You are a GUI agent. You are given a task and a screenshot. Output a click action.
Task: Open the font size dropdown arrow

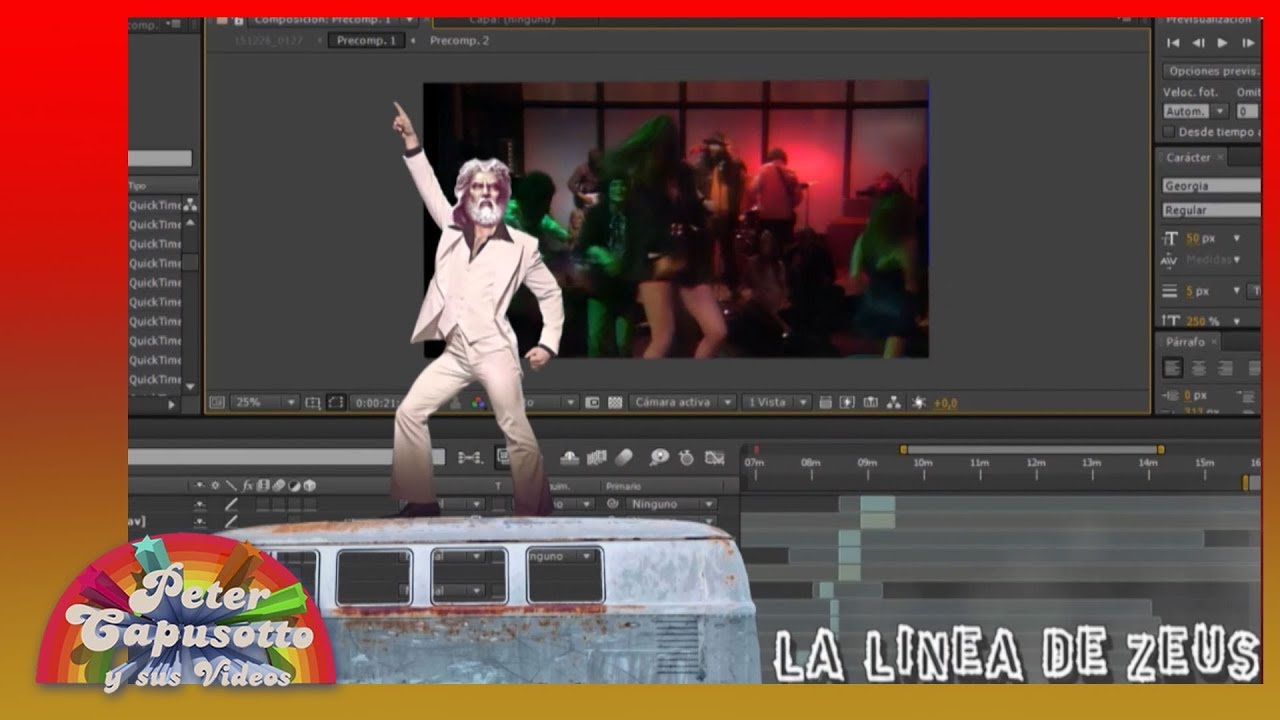click(x=1237, y=239)
